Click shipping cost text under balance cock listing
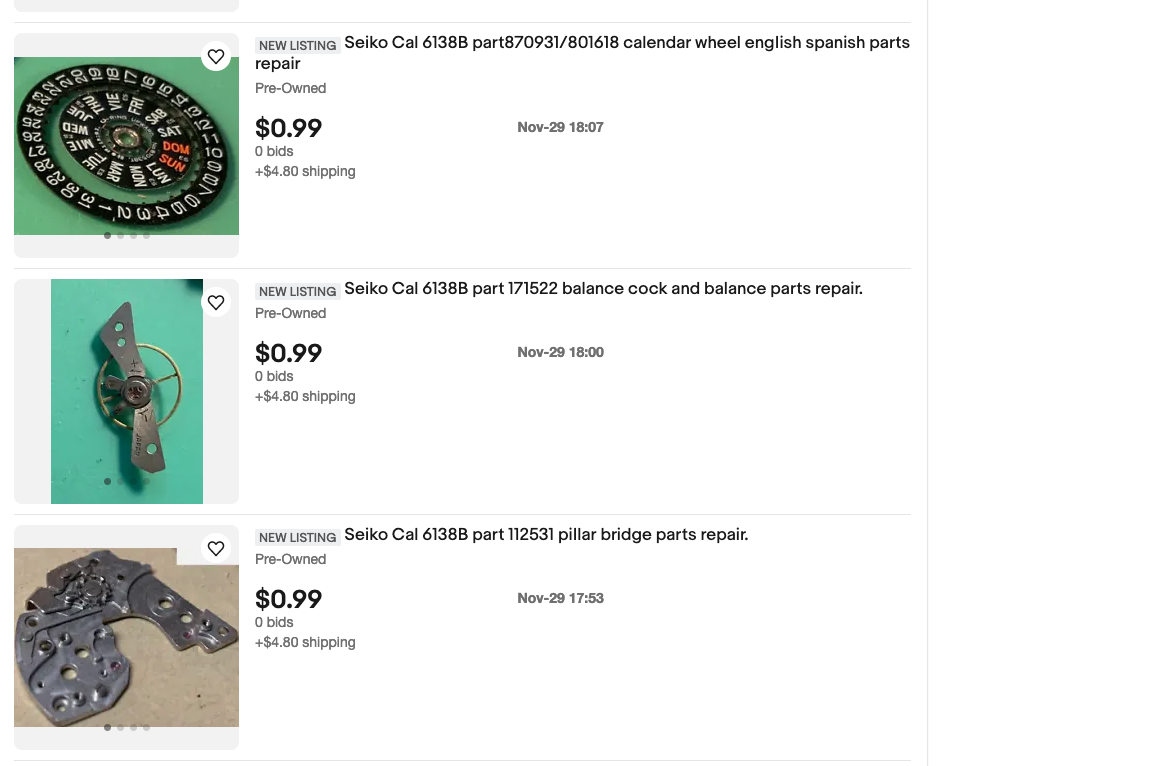 coord(305,397)
